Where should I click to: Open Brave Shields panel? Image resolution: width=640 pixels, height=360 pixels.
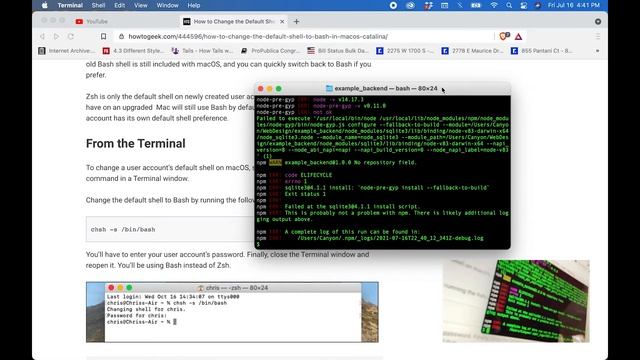pyautogui.click(x=504, y=36)
